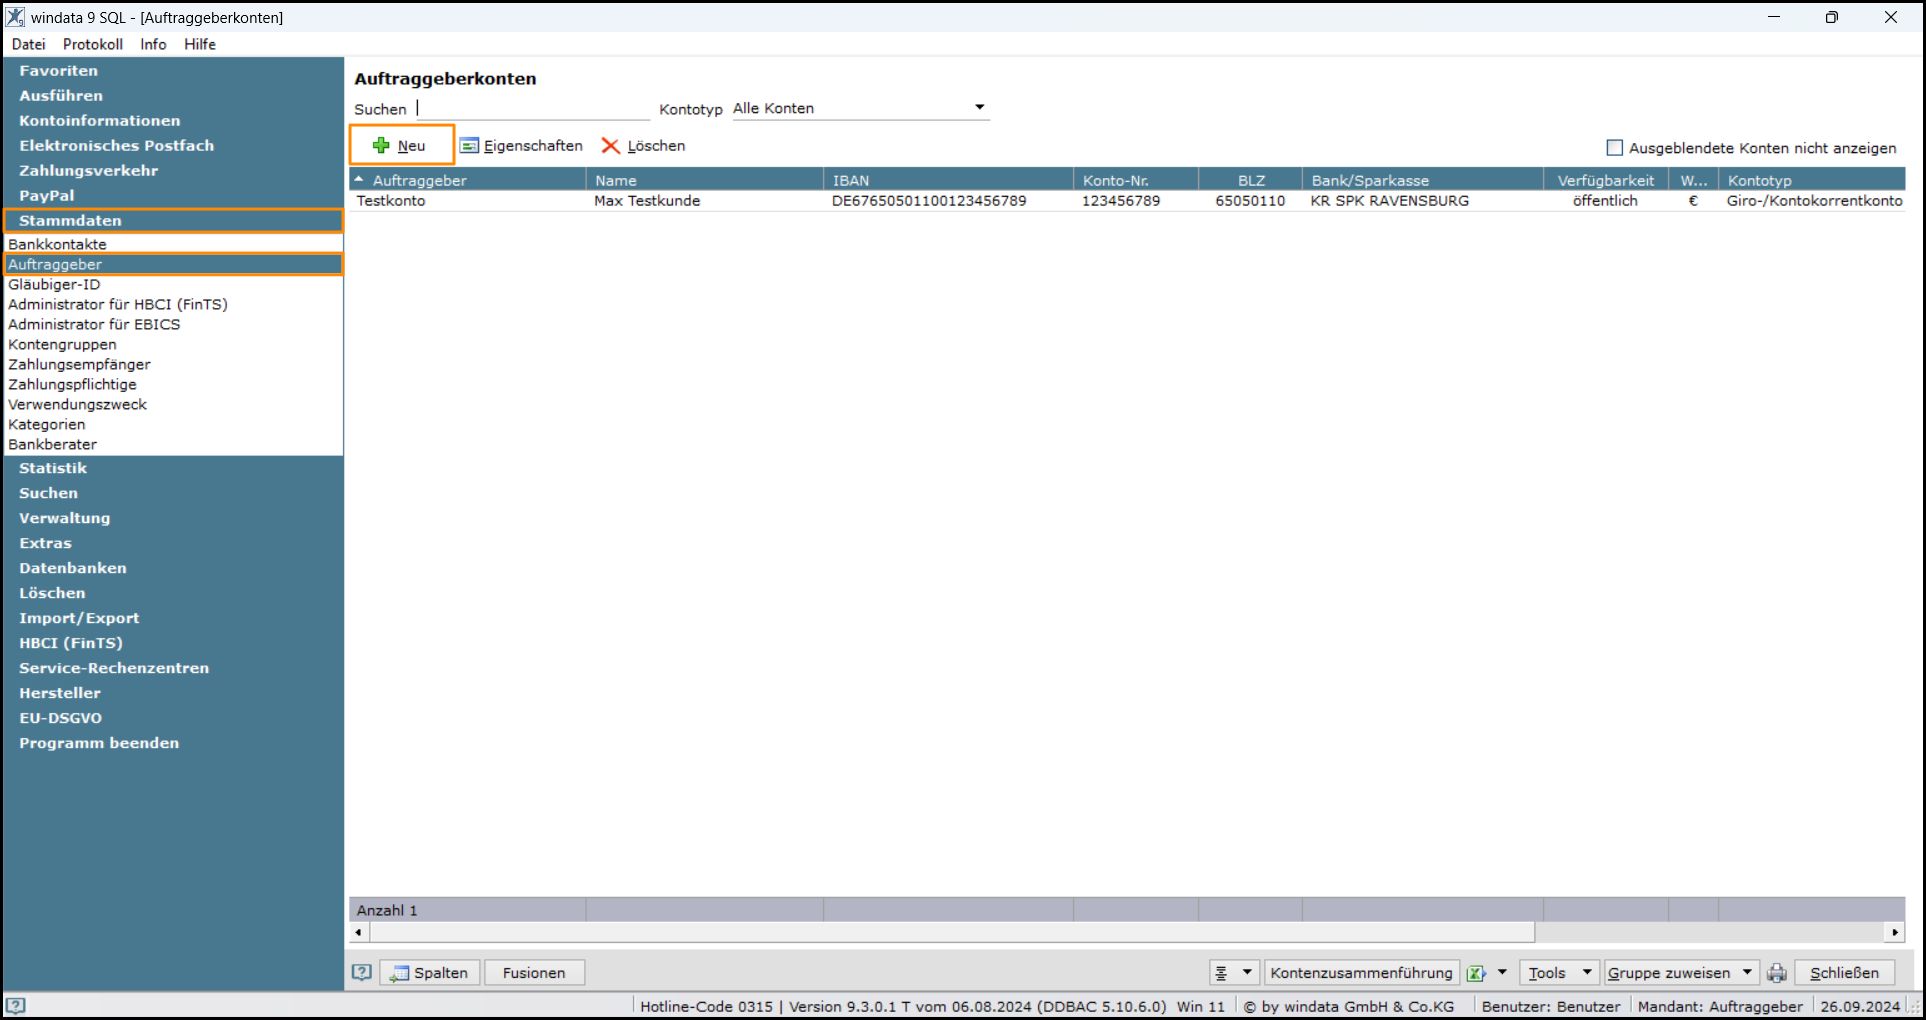This screenshot has height=1020, width=1926.
Task: Click the Kontenzusammenführung button
Action: pyautogui.click(x=1361, y=973)
